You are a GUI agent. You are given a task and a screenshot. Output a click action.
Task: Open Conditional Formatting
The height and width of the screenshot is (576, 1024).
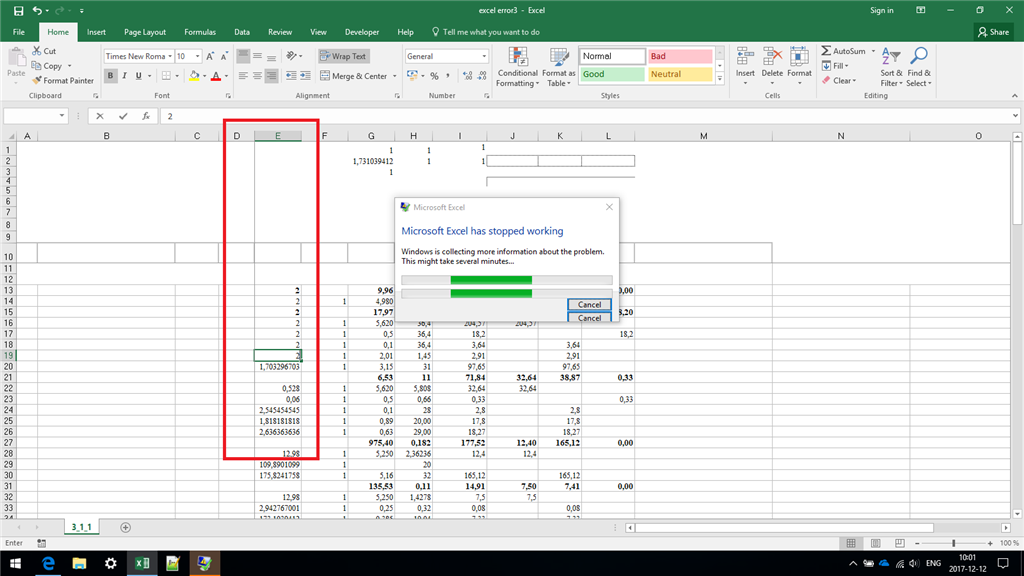[x=517, y=67]
